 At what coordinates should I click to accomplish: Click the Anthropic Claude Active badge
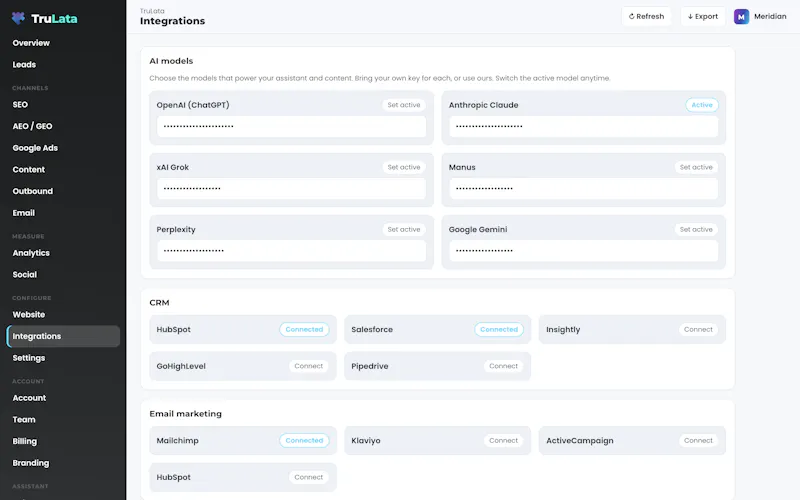(x=702, y=105)
